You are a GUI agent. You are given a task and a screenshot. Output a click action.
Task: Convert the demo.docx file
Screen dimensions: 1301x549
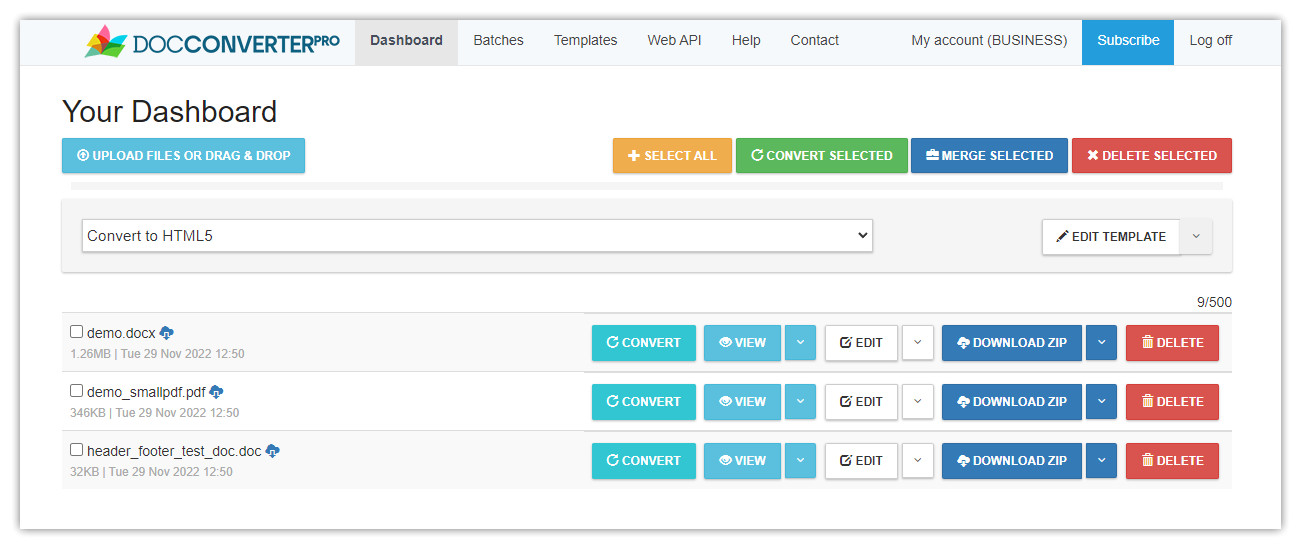644,343
